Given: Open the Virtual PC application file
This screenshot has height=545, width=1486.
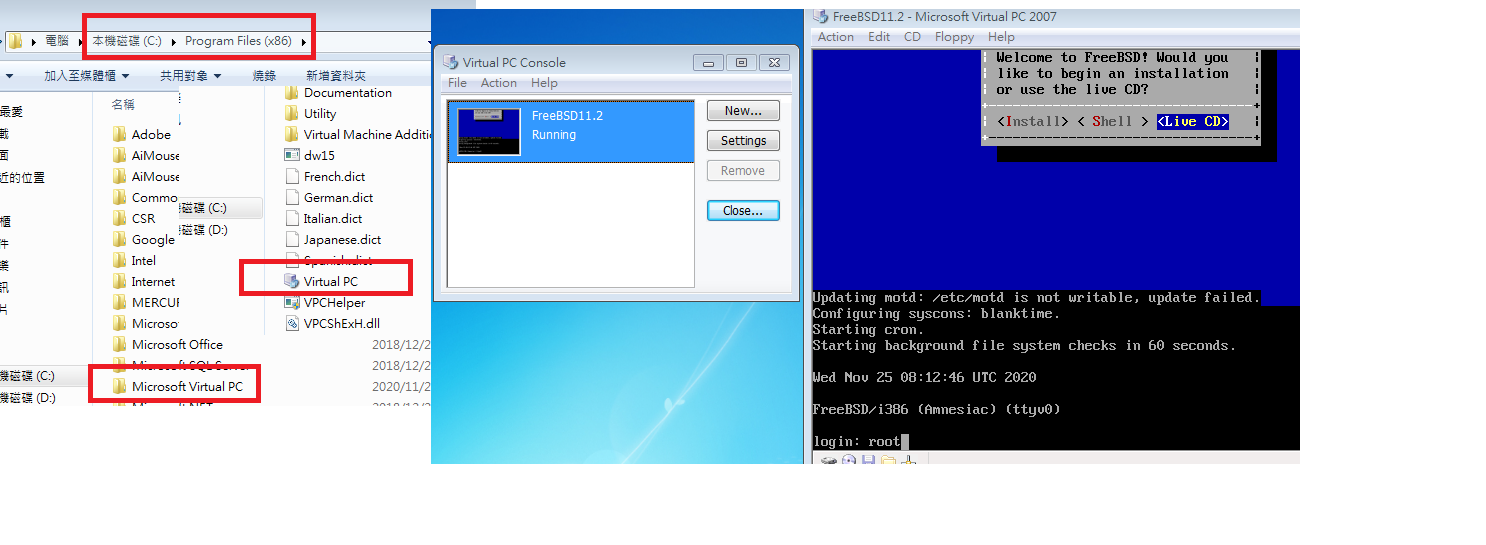Looking at the screenshot, I should click(x=330, y=281).
